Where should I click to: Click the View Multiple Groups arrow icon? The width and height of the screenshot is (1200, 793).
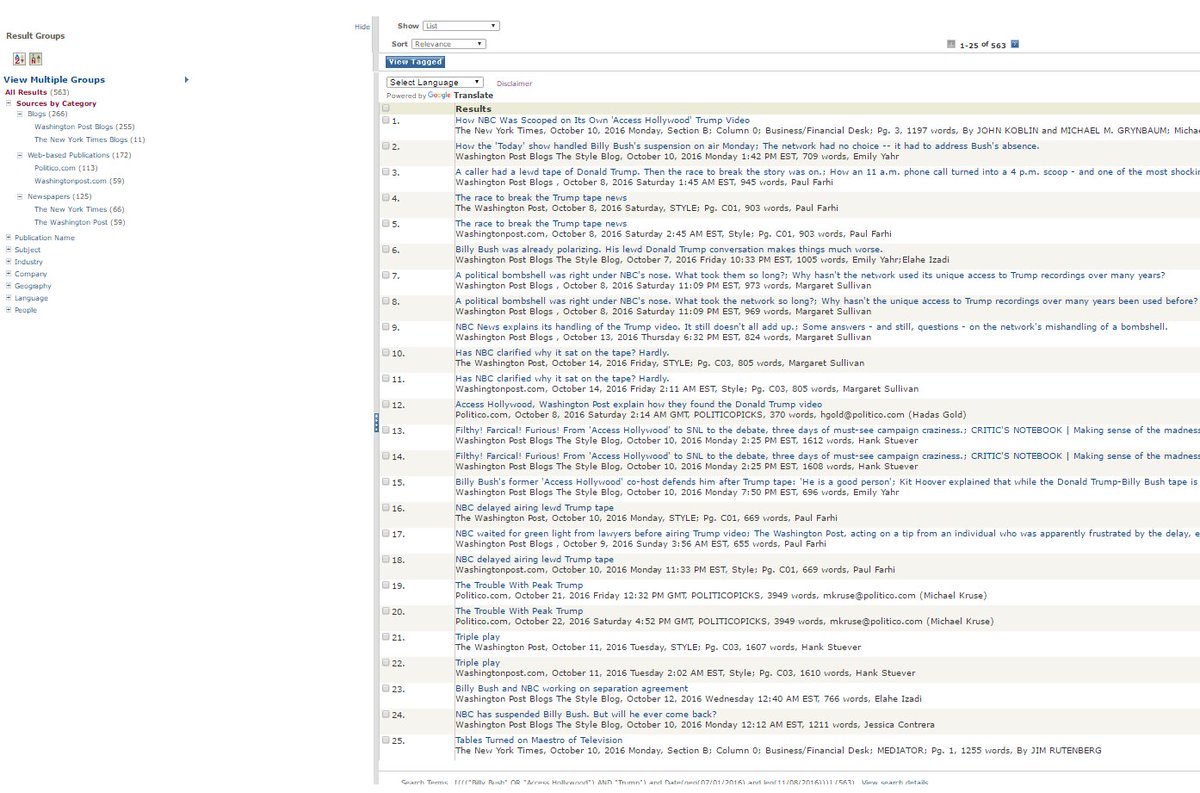pyautogui.click(x=187, y=79)
